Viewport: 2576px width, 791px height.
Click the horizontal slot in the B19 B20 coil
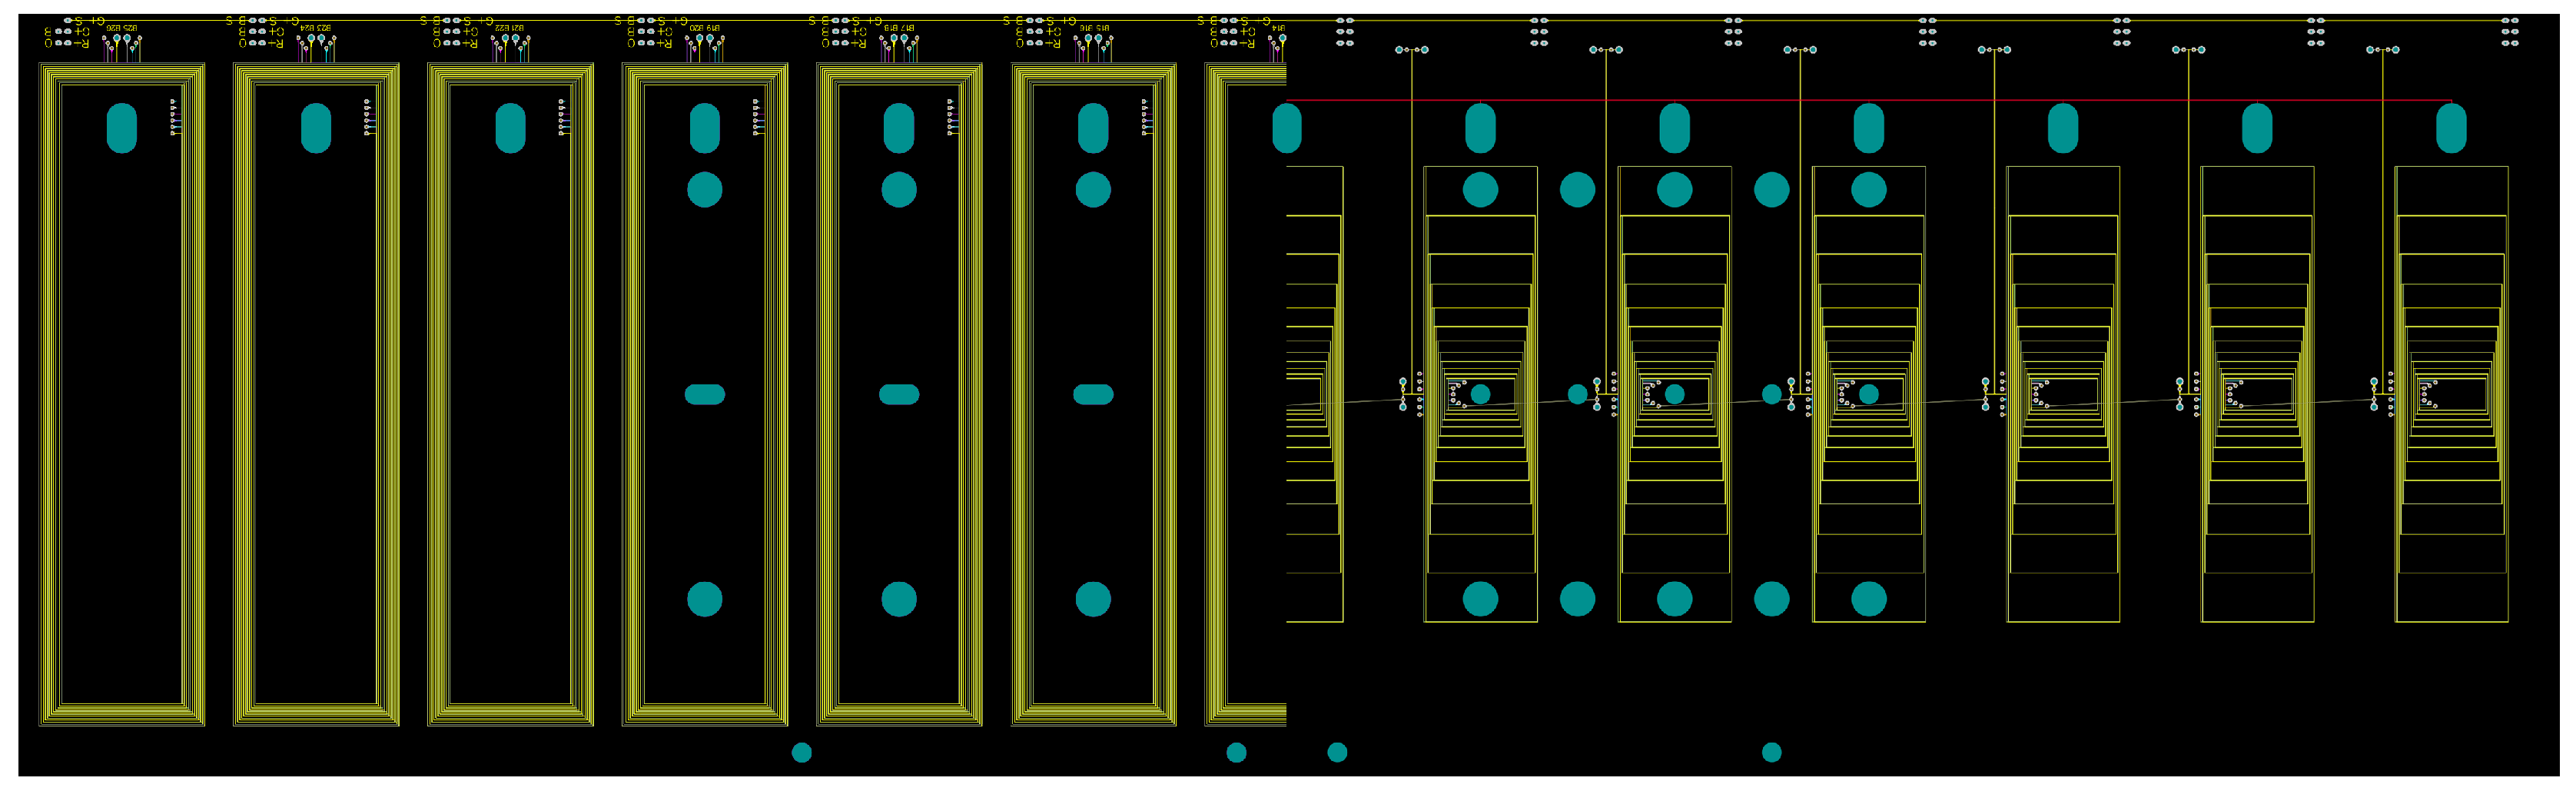[x=705, y=395]
